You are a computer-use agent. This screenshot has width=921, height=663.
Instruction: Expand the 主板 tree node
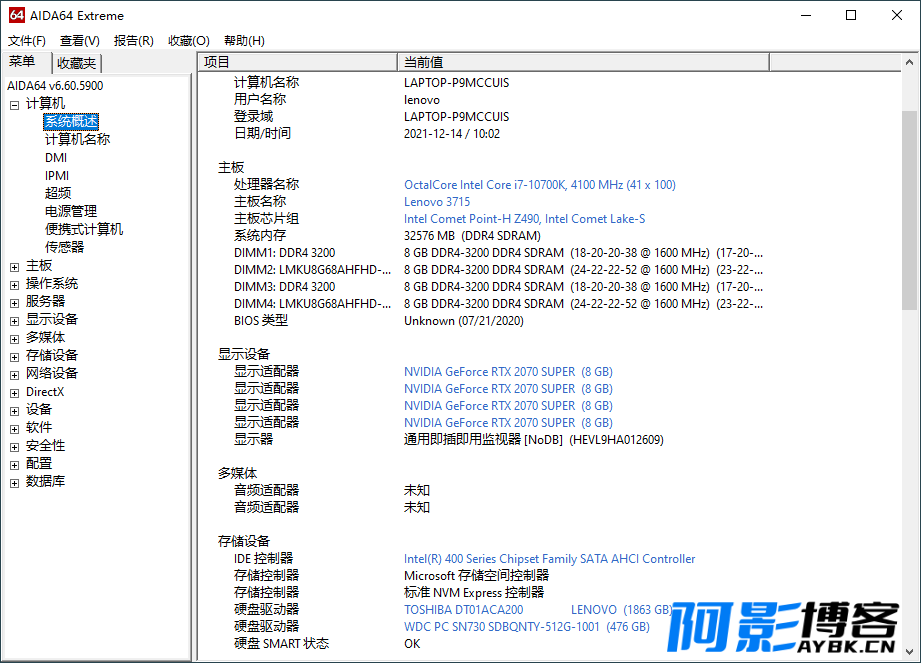(14, 266)
